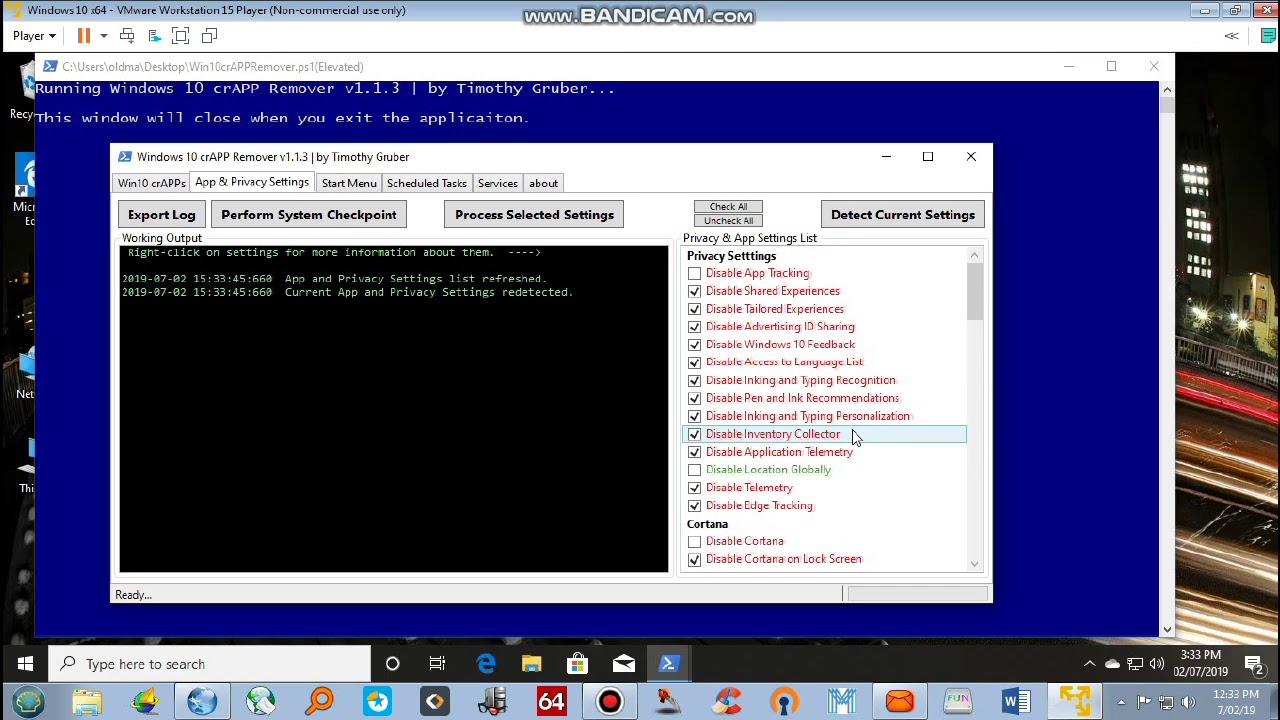
Task: Launch Microsoft Edge from VM taskbar
Action: 486,664
